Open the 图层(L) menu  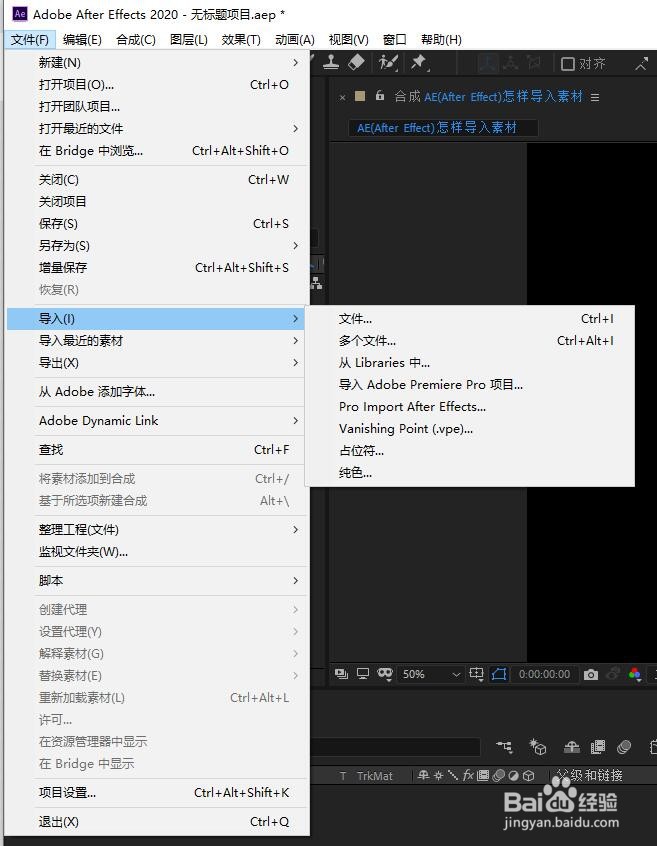click(x=189, y=39)
